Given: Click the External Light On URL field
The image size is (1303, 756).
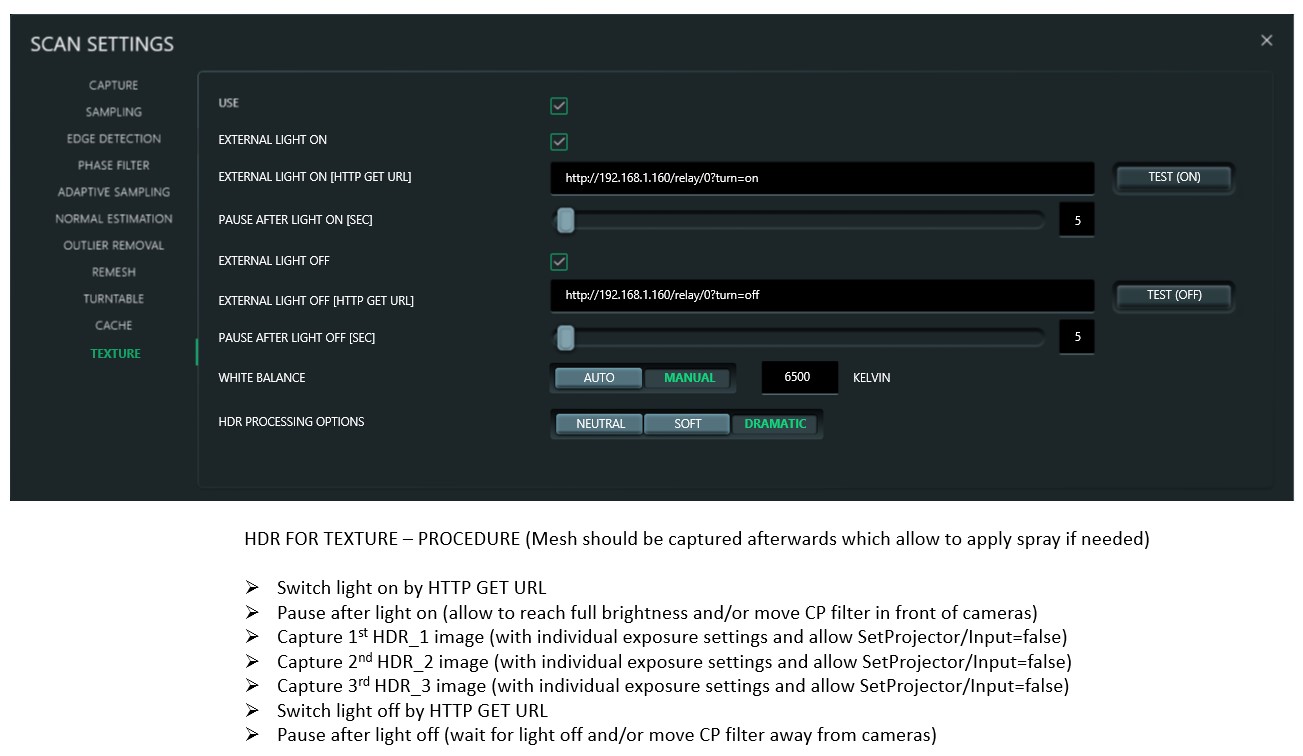Looking at the screenshot, I should [x=821, y=178].
